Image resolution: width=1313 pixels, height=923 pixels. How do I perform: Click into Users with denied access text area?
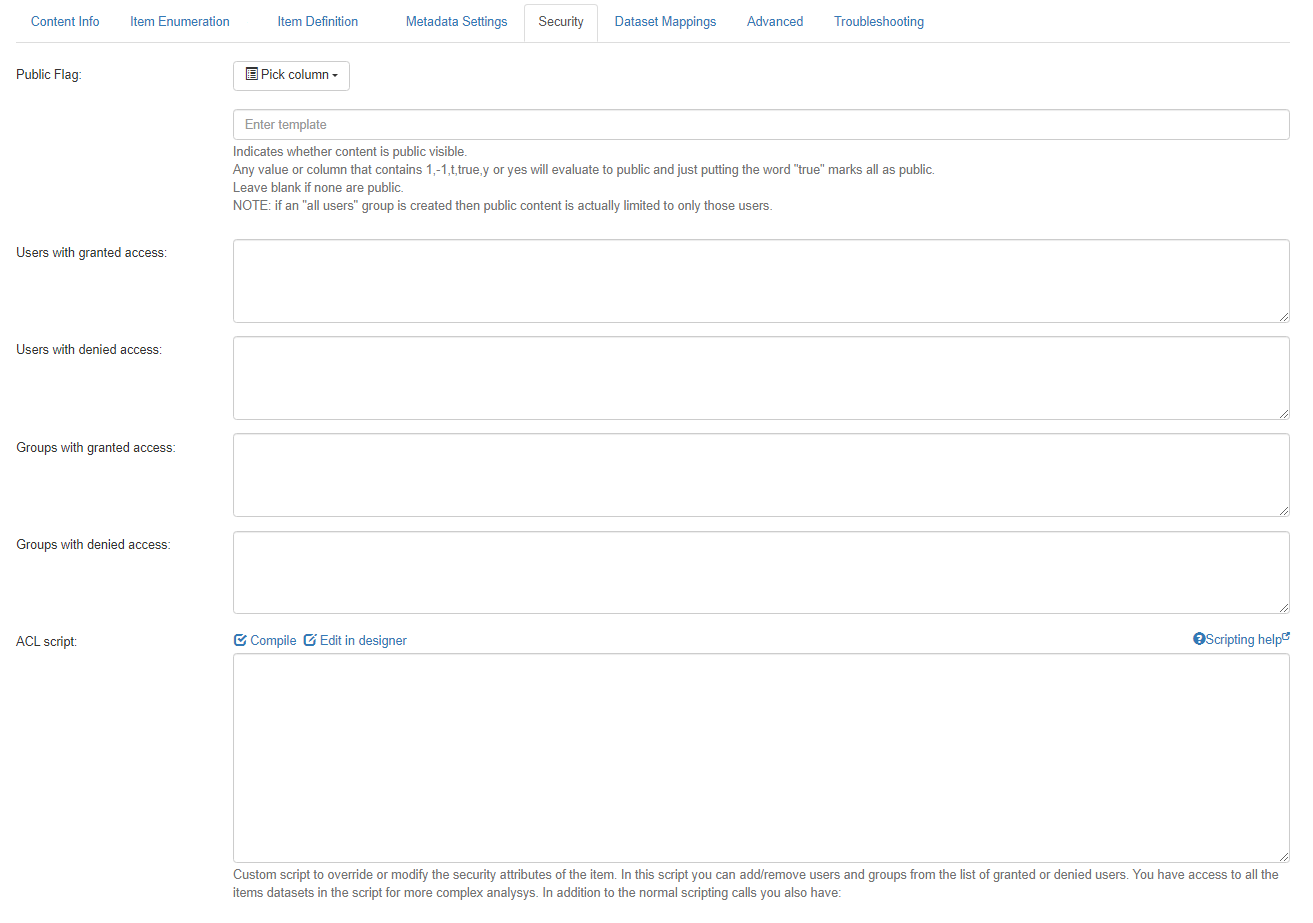[x=760, y=378]
